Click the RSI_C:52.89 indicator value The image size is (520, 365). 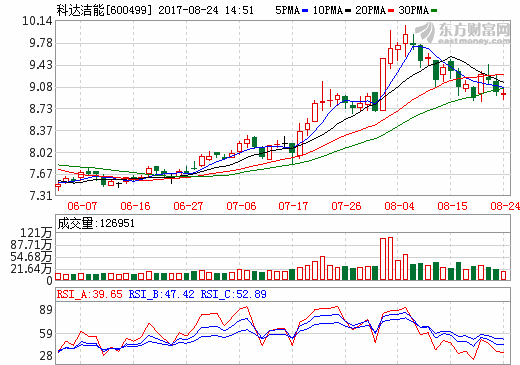pyautogui.click(x=234, y=294)
